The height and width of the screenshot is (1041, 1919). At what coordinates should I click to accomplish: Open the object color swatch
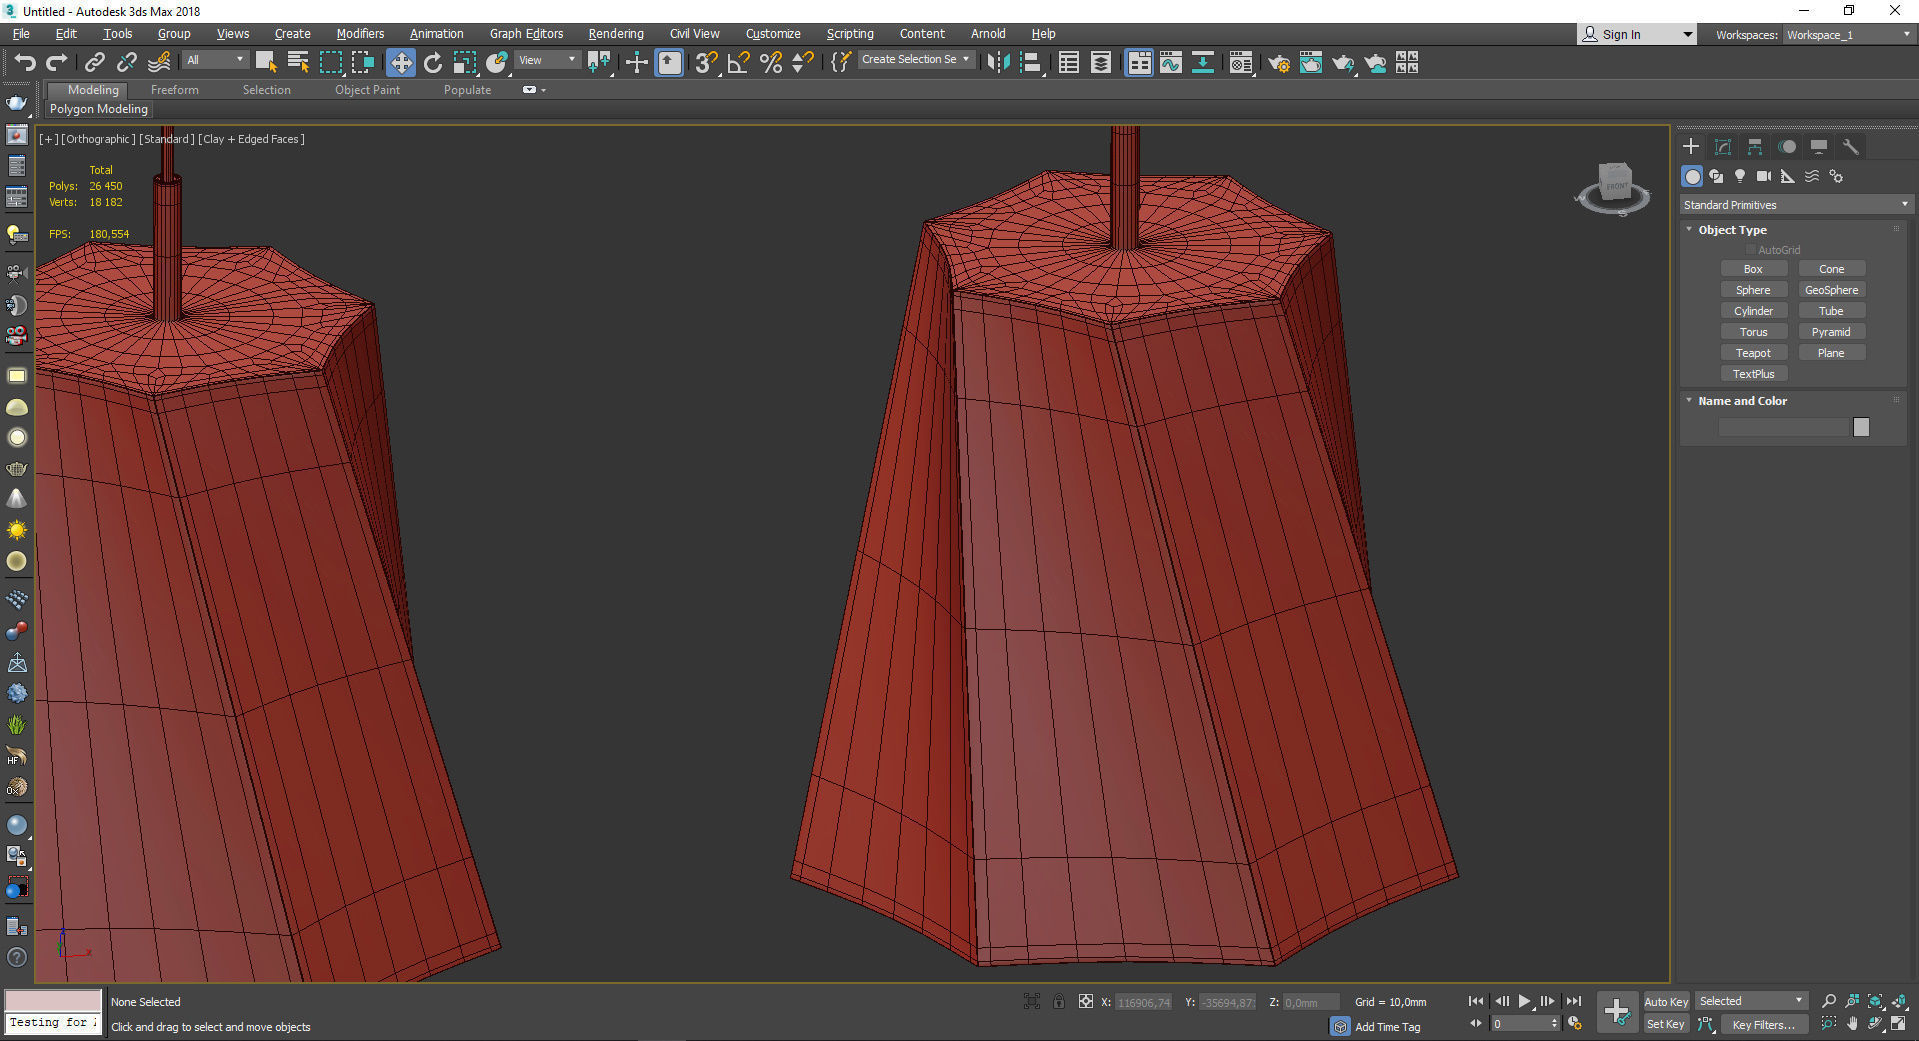tap(1861, 427)
